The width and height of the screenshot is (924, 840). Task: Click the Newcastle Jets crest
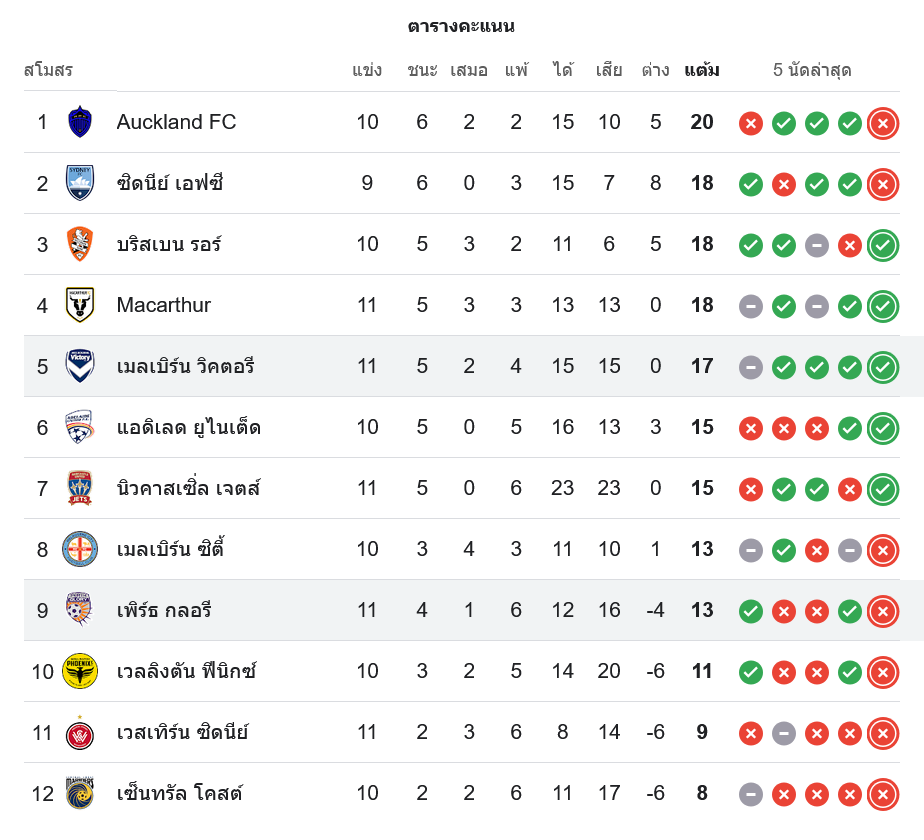[x=80, y=488]
